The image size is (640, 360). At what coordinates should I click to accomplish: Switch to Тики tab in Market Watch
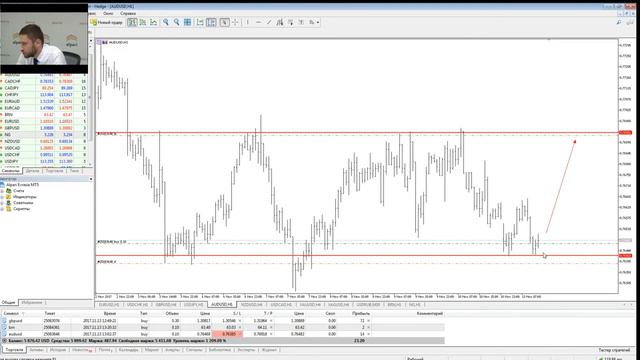(74, 171)
